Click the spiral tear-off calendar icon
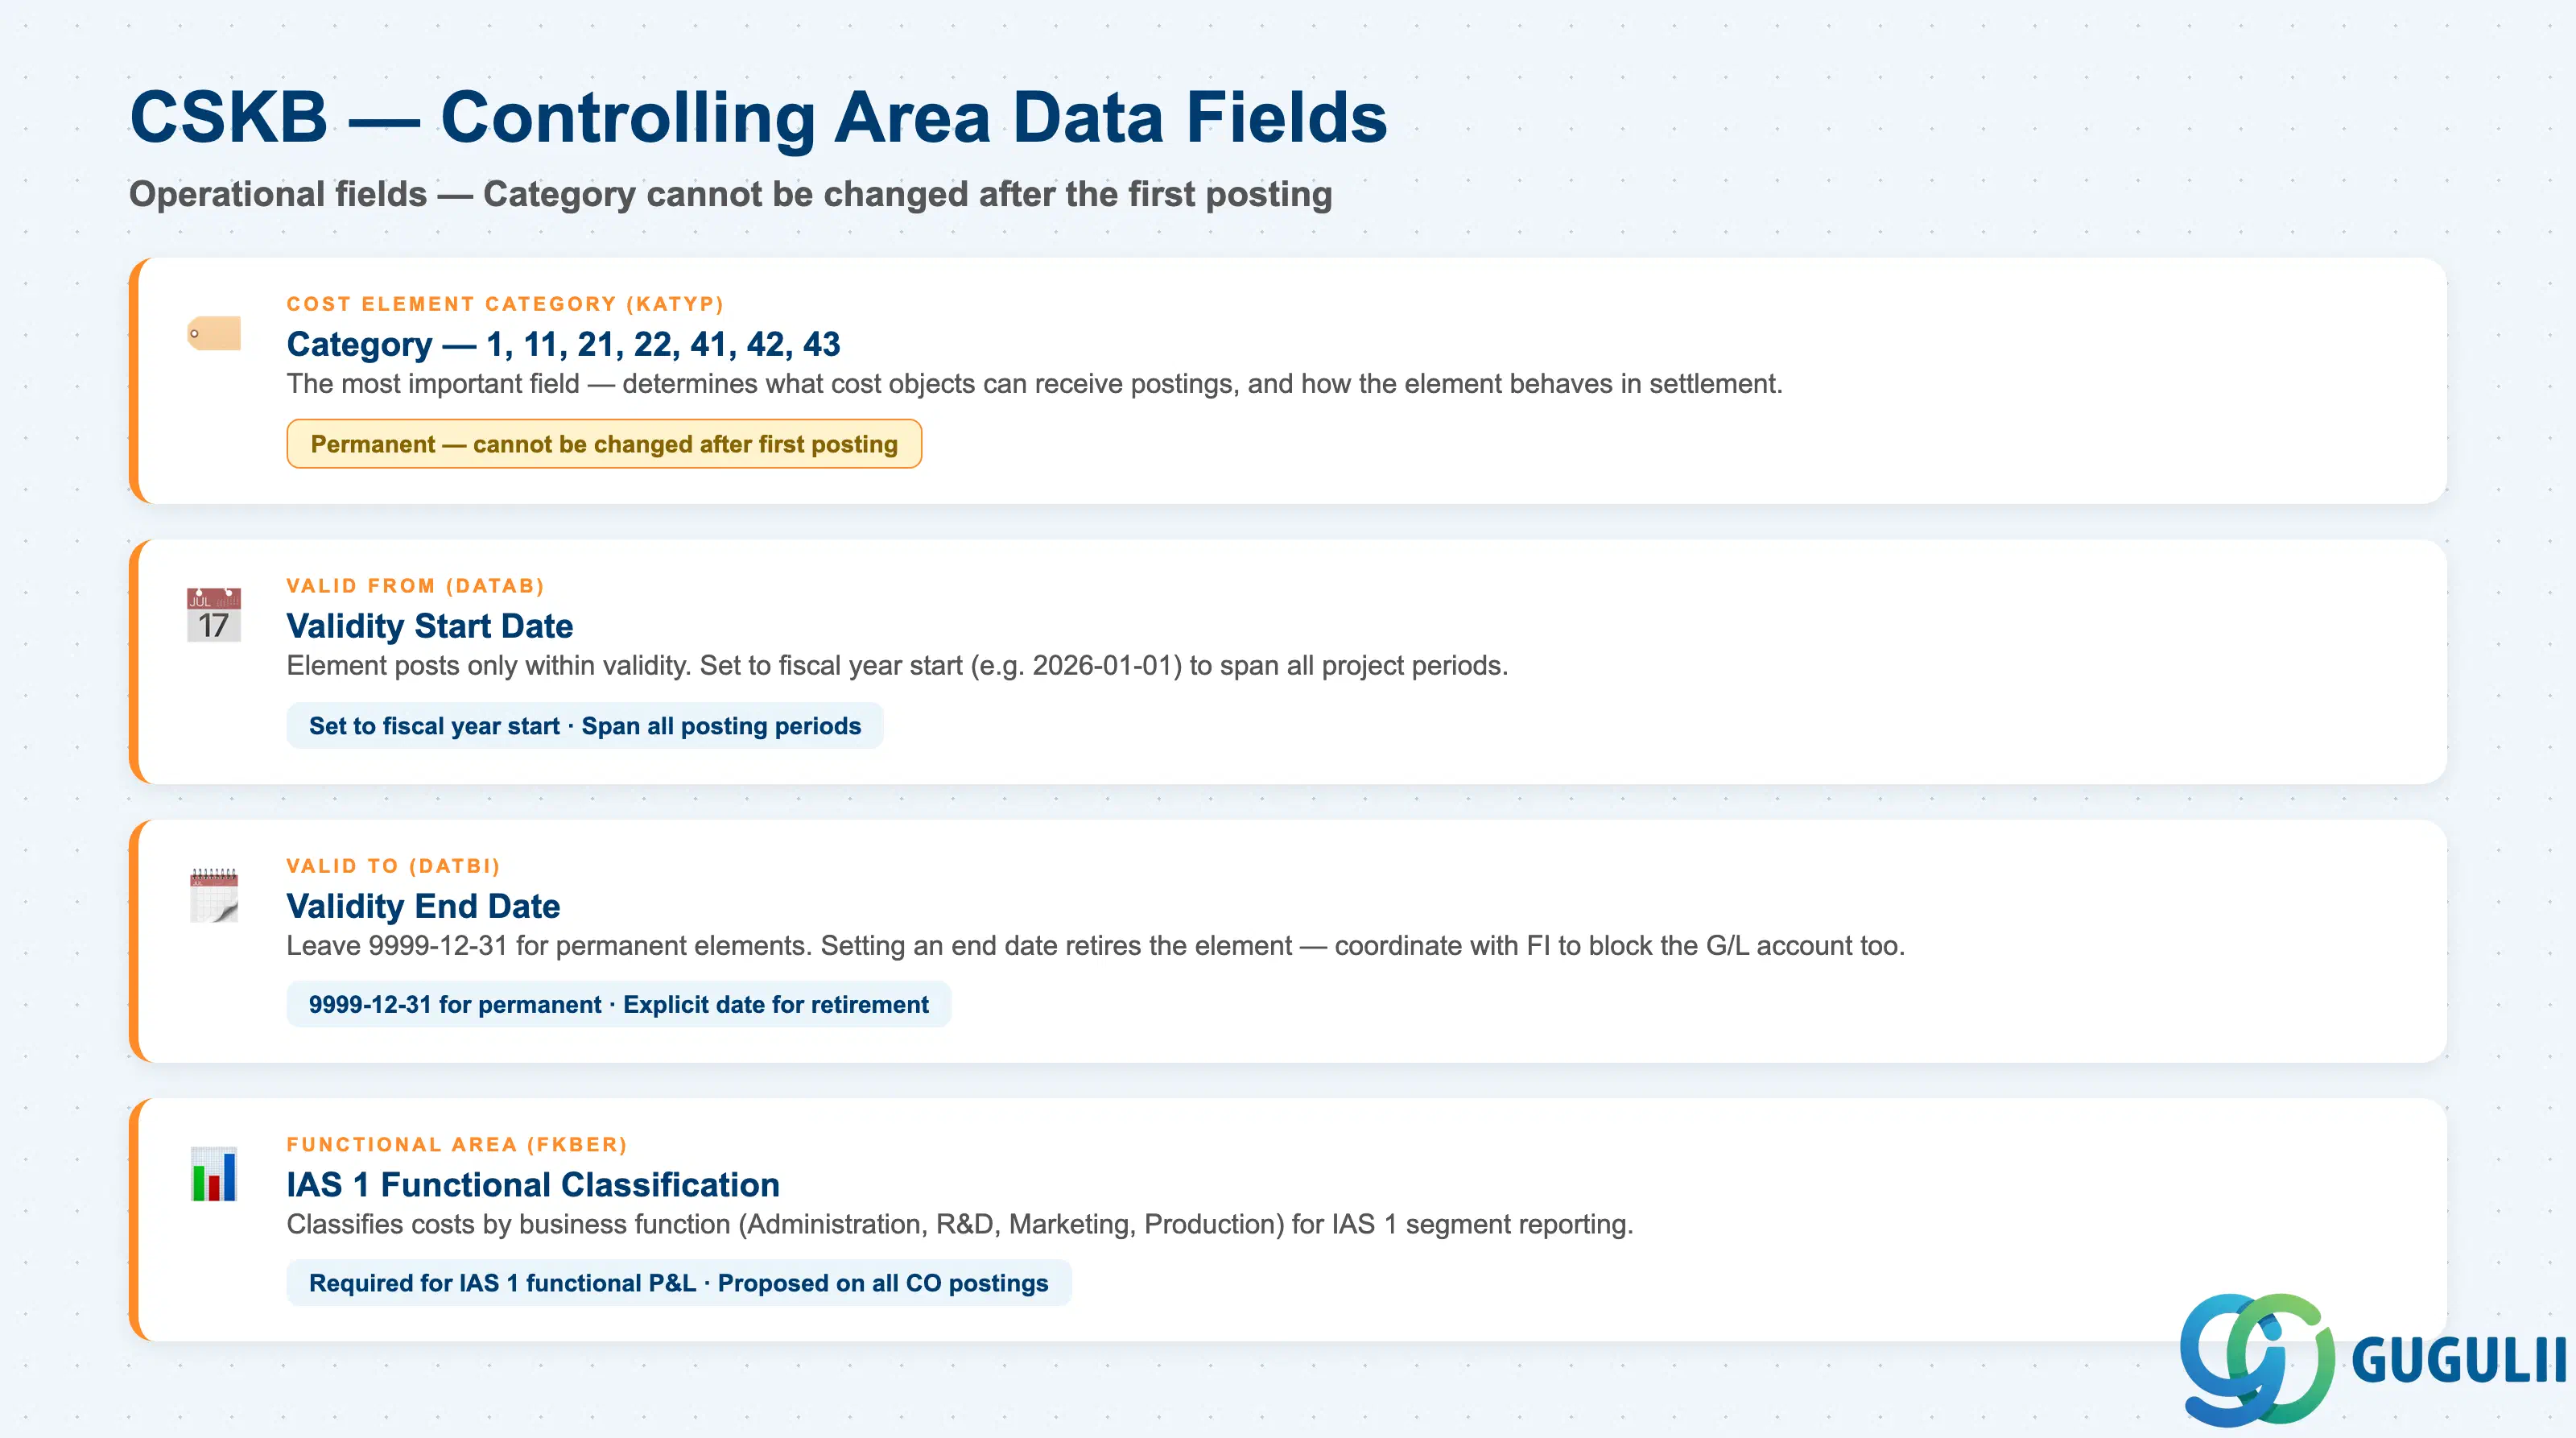This screenshot has width=2576, height=1438. (214, 895)
